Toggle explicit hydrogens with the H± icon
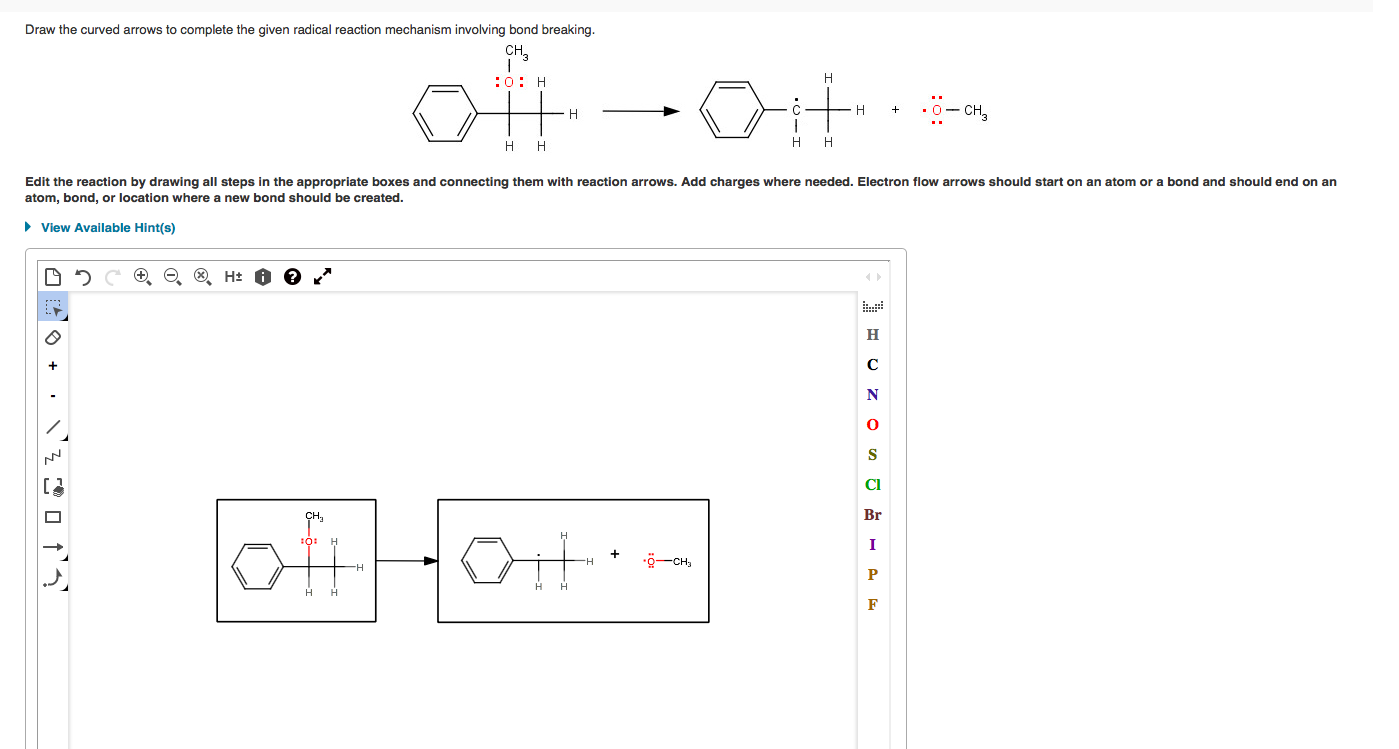The width and height of the screenshot is (1399, 749). pos(232,276)
